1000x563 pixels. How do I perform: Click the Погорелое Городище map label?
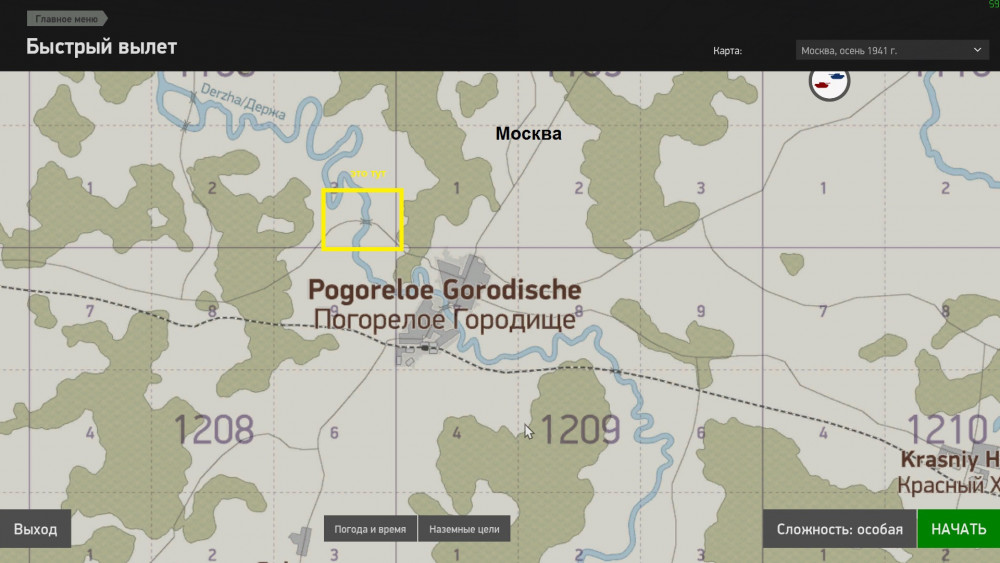tap(445, 319)
